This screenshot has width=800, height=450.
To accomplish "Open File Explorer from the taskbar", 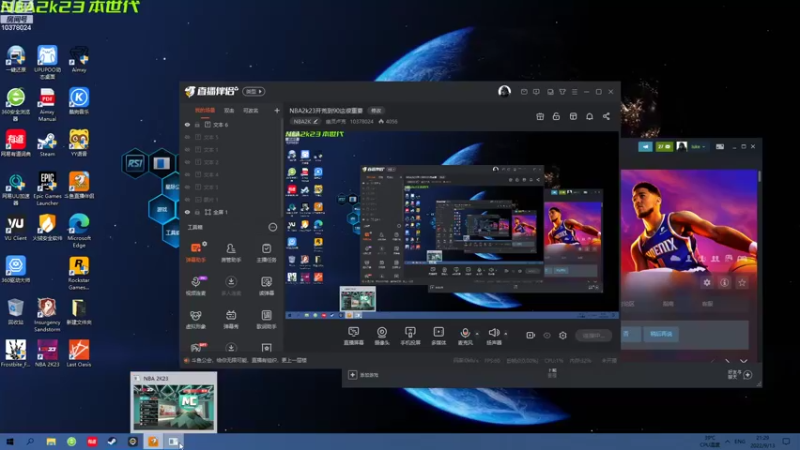I will (51, 441).
